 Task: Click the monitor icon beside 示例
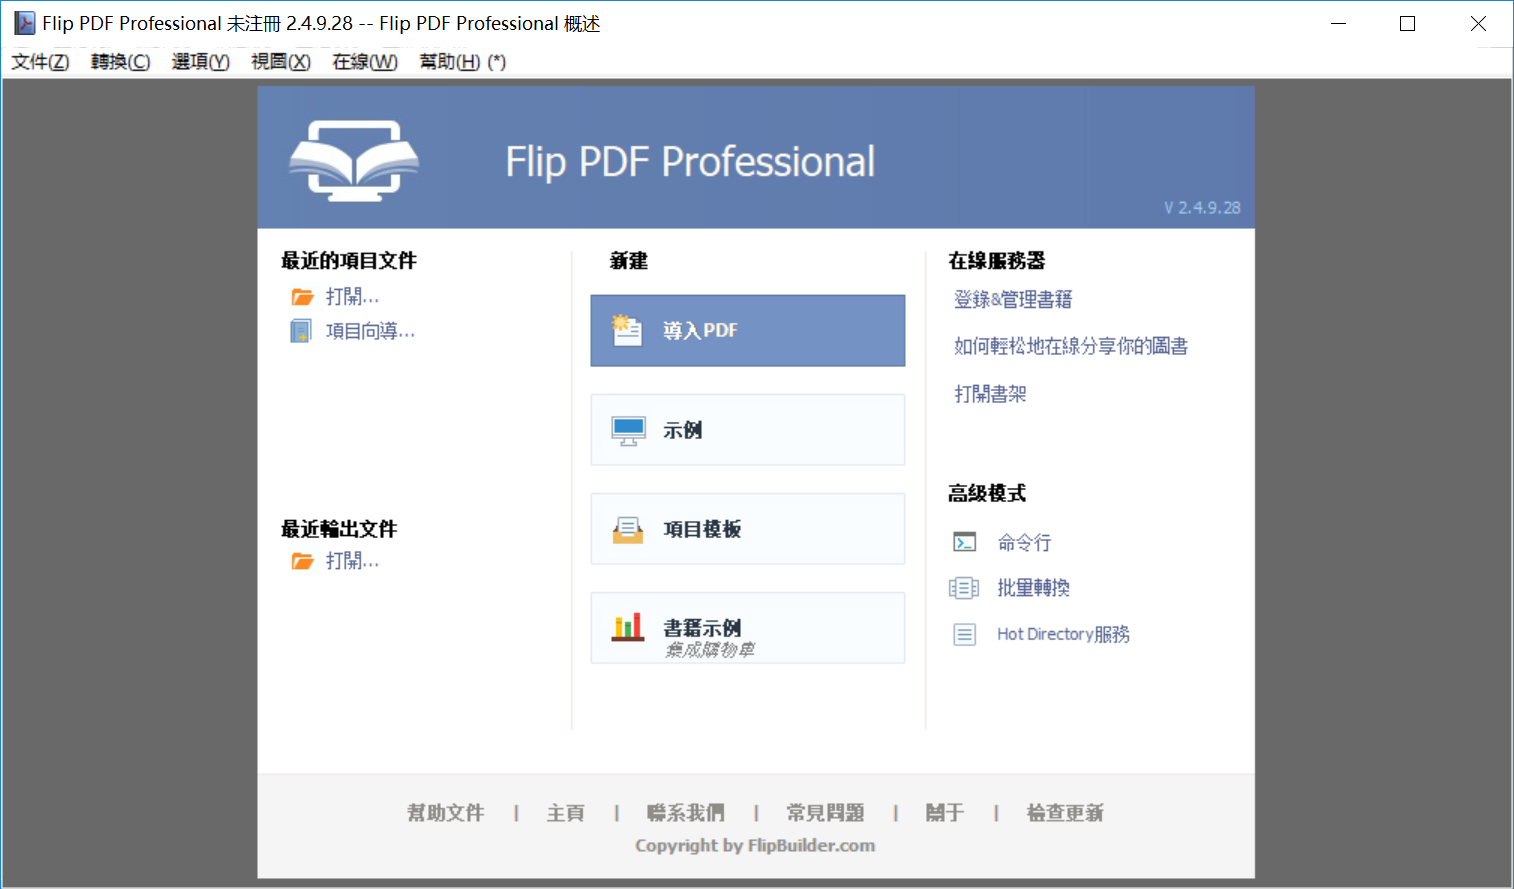[628, 431]
